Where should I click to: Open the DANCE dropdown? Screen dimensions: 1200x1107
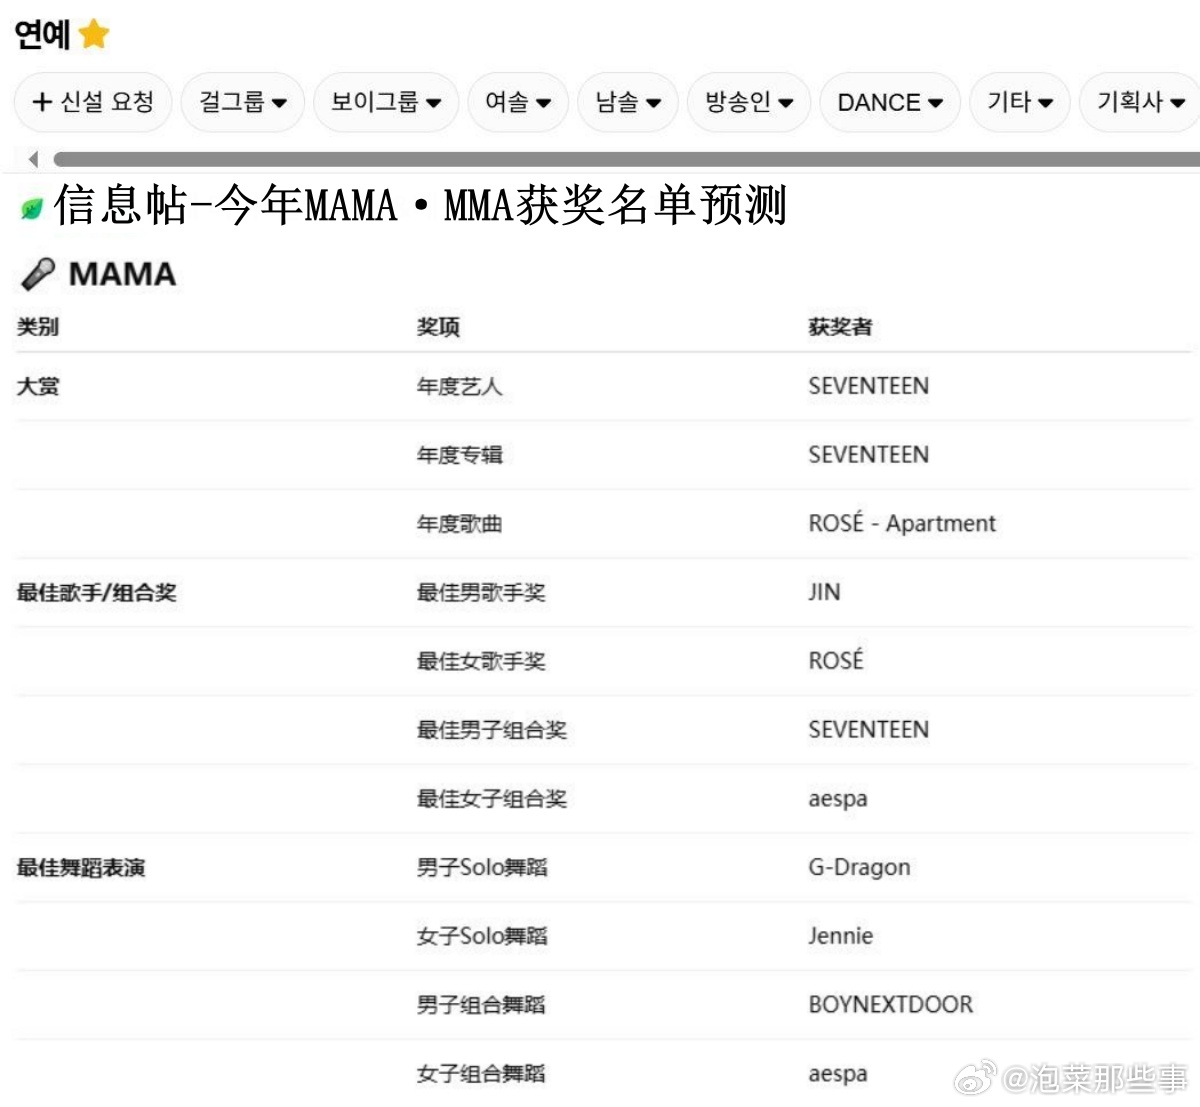(890, 102)
